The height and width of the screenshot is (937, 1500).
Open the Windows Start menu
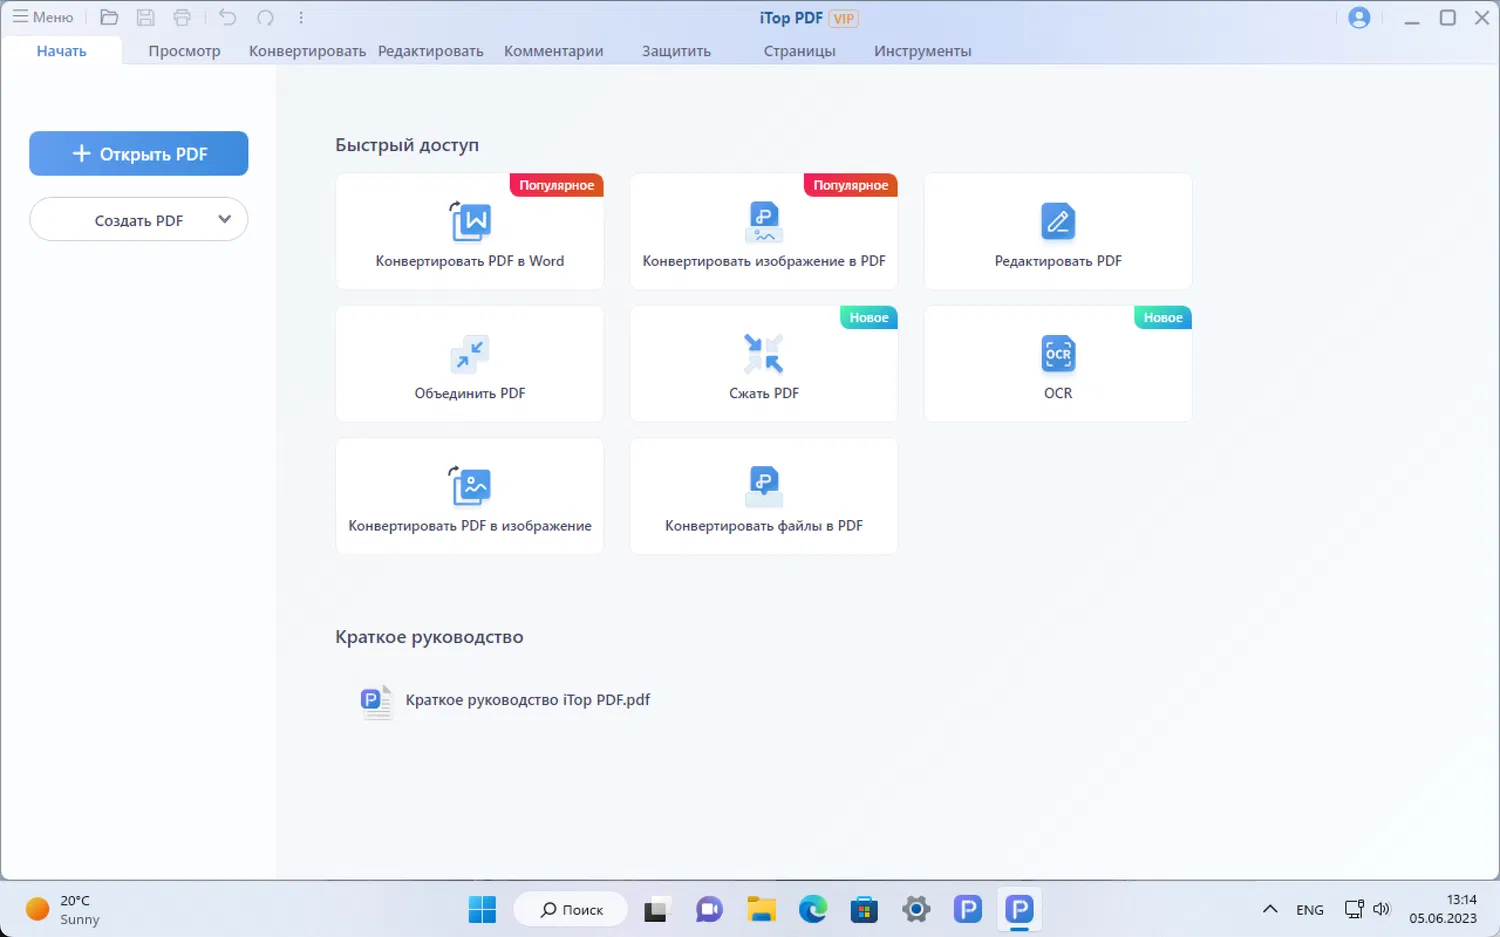(x=482, y=910)
